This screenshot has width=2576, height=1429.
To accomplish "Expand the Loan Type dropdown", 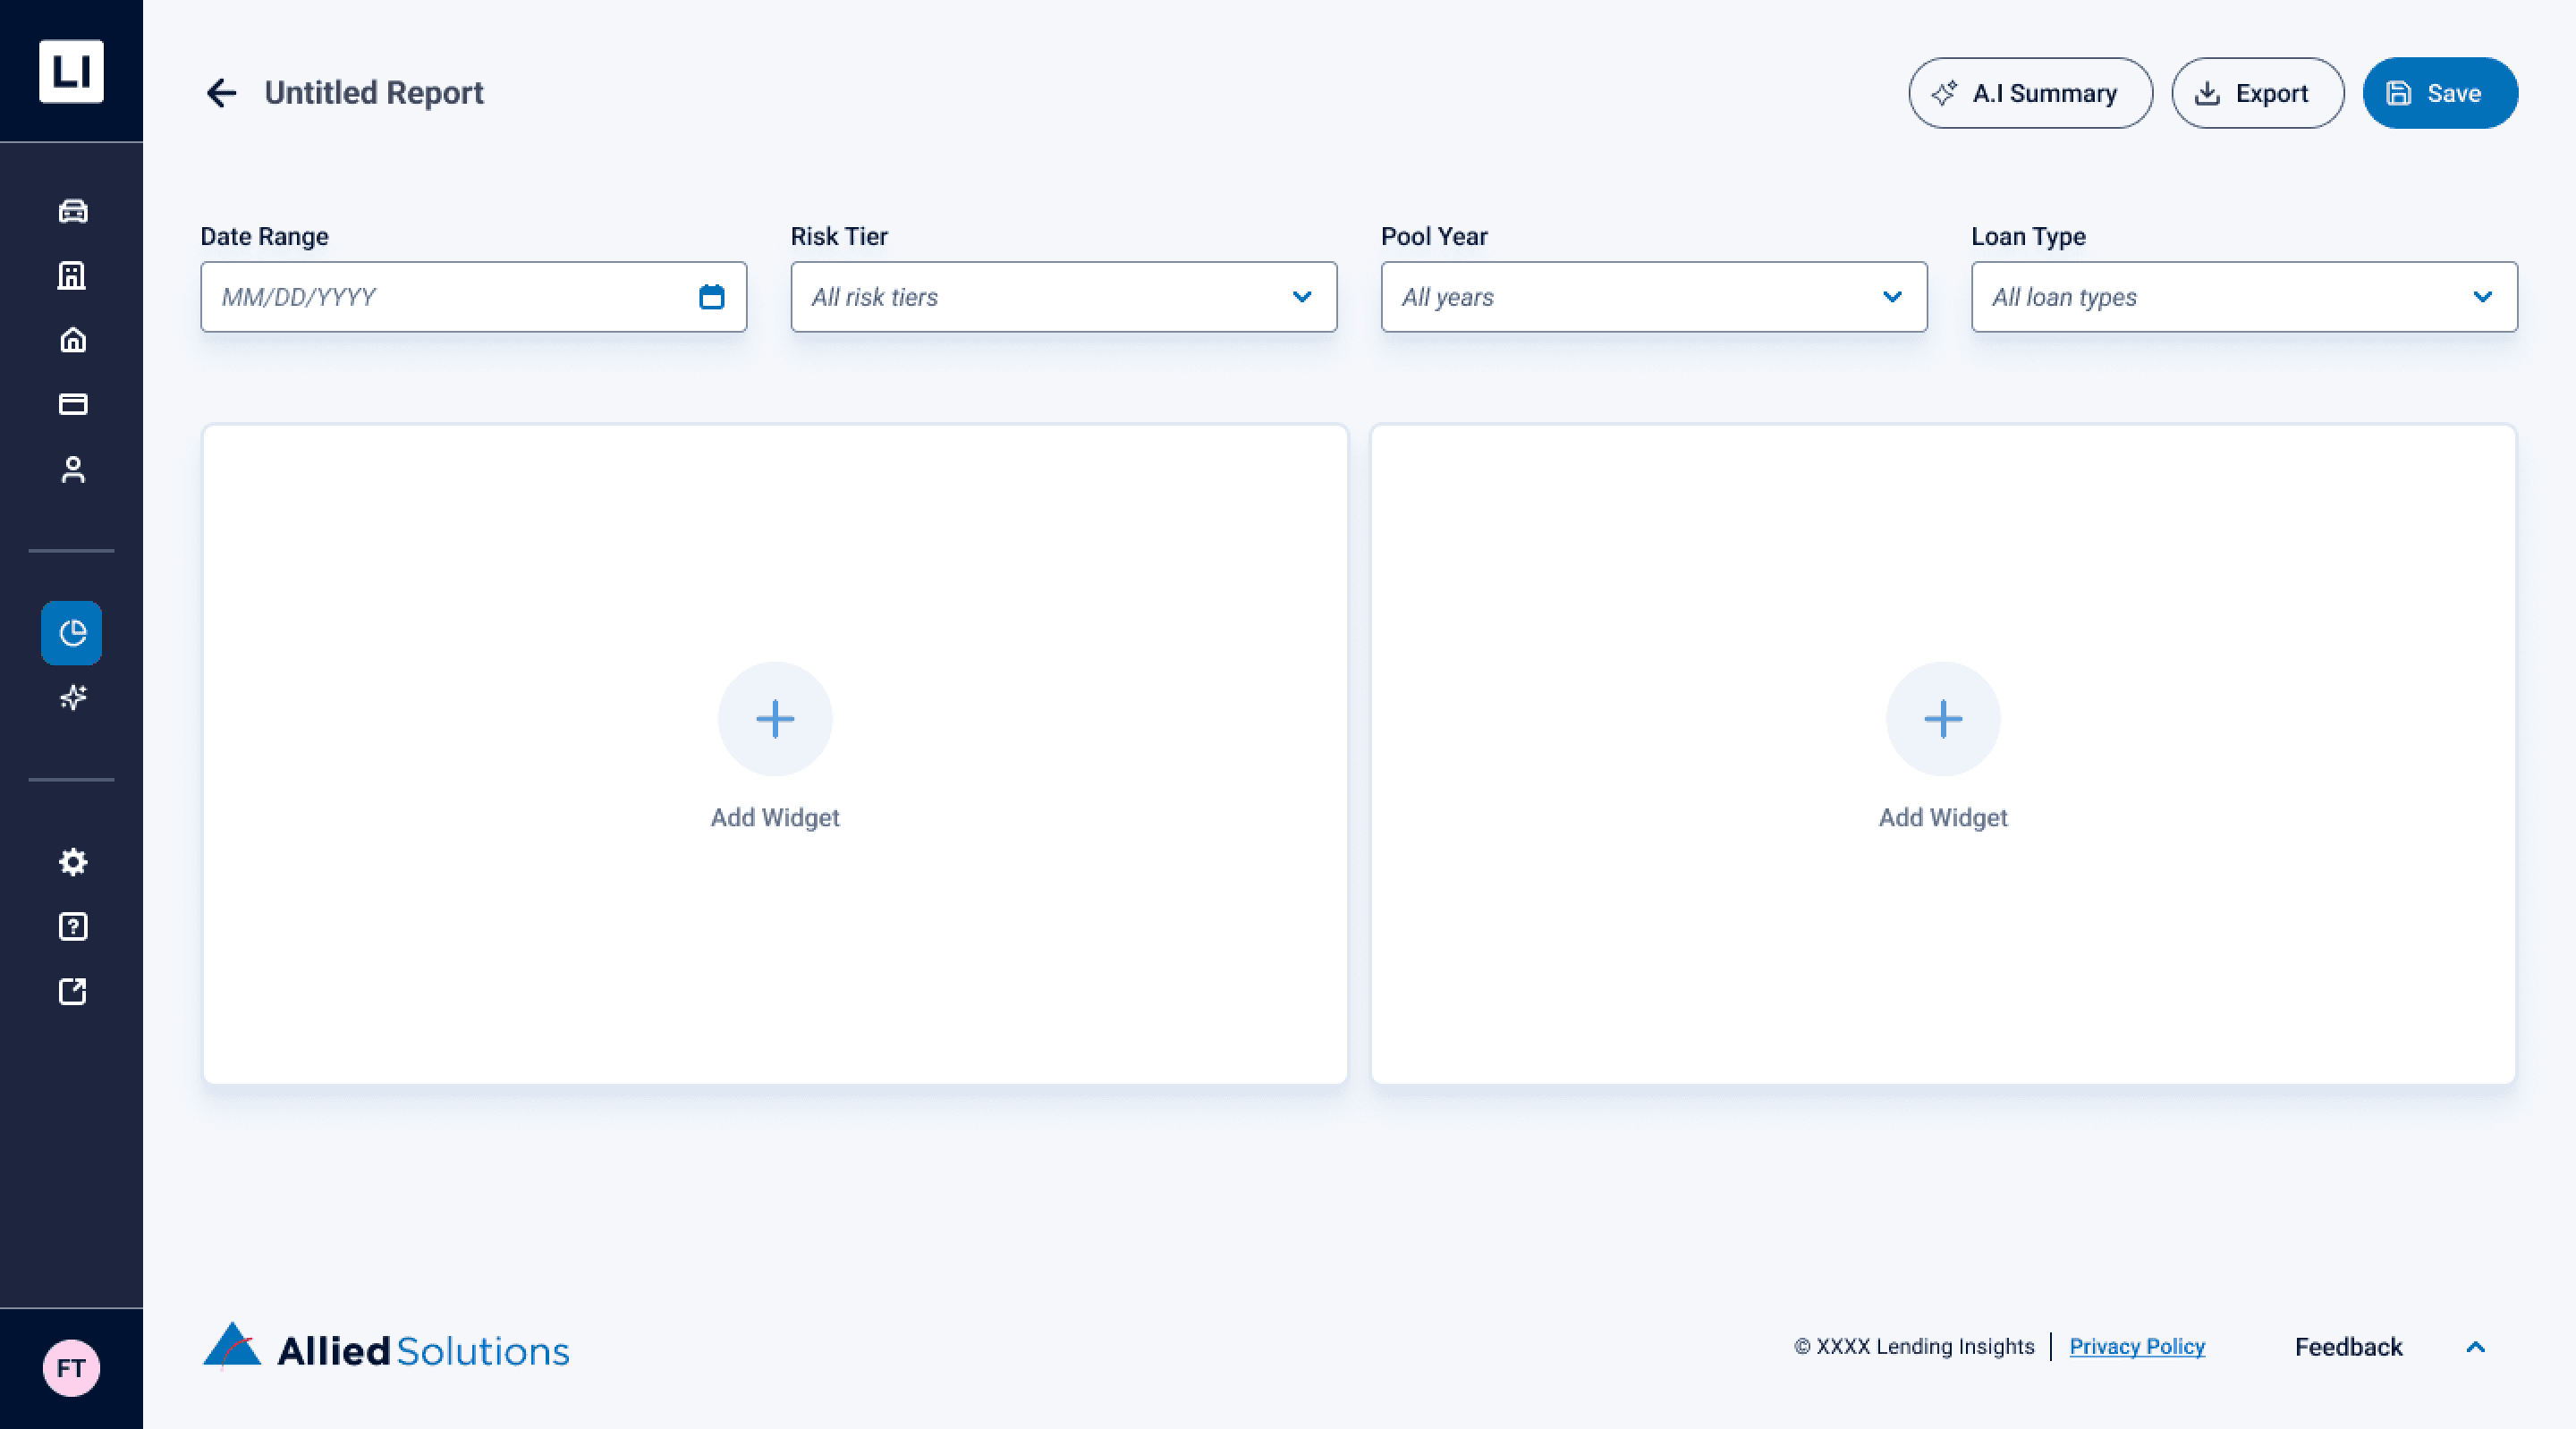I will [x=2243, y=297].
